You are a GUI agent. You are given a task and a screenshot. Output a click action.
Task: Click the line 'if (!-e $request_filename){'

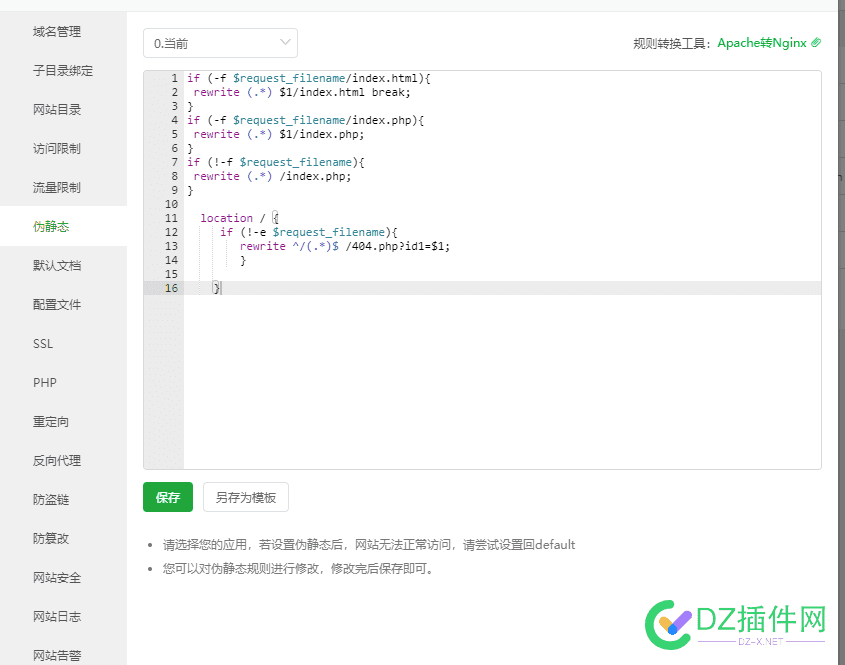point(308,232)
